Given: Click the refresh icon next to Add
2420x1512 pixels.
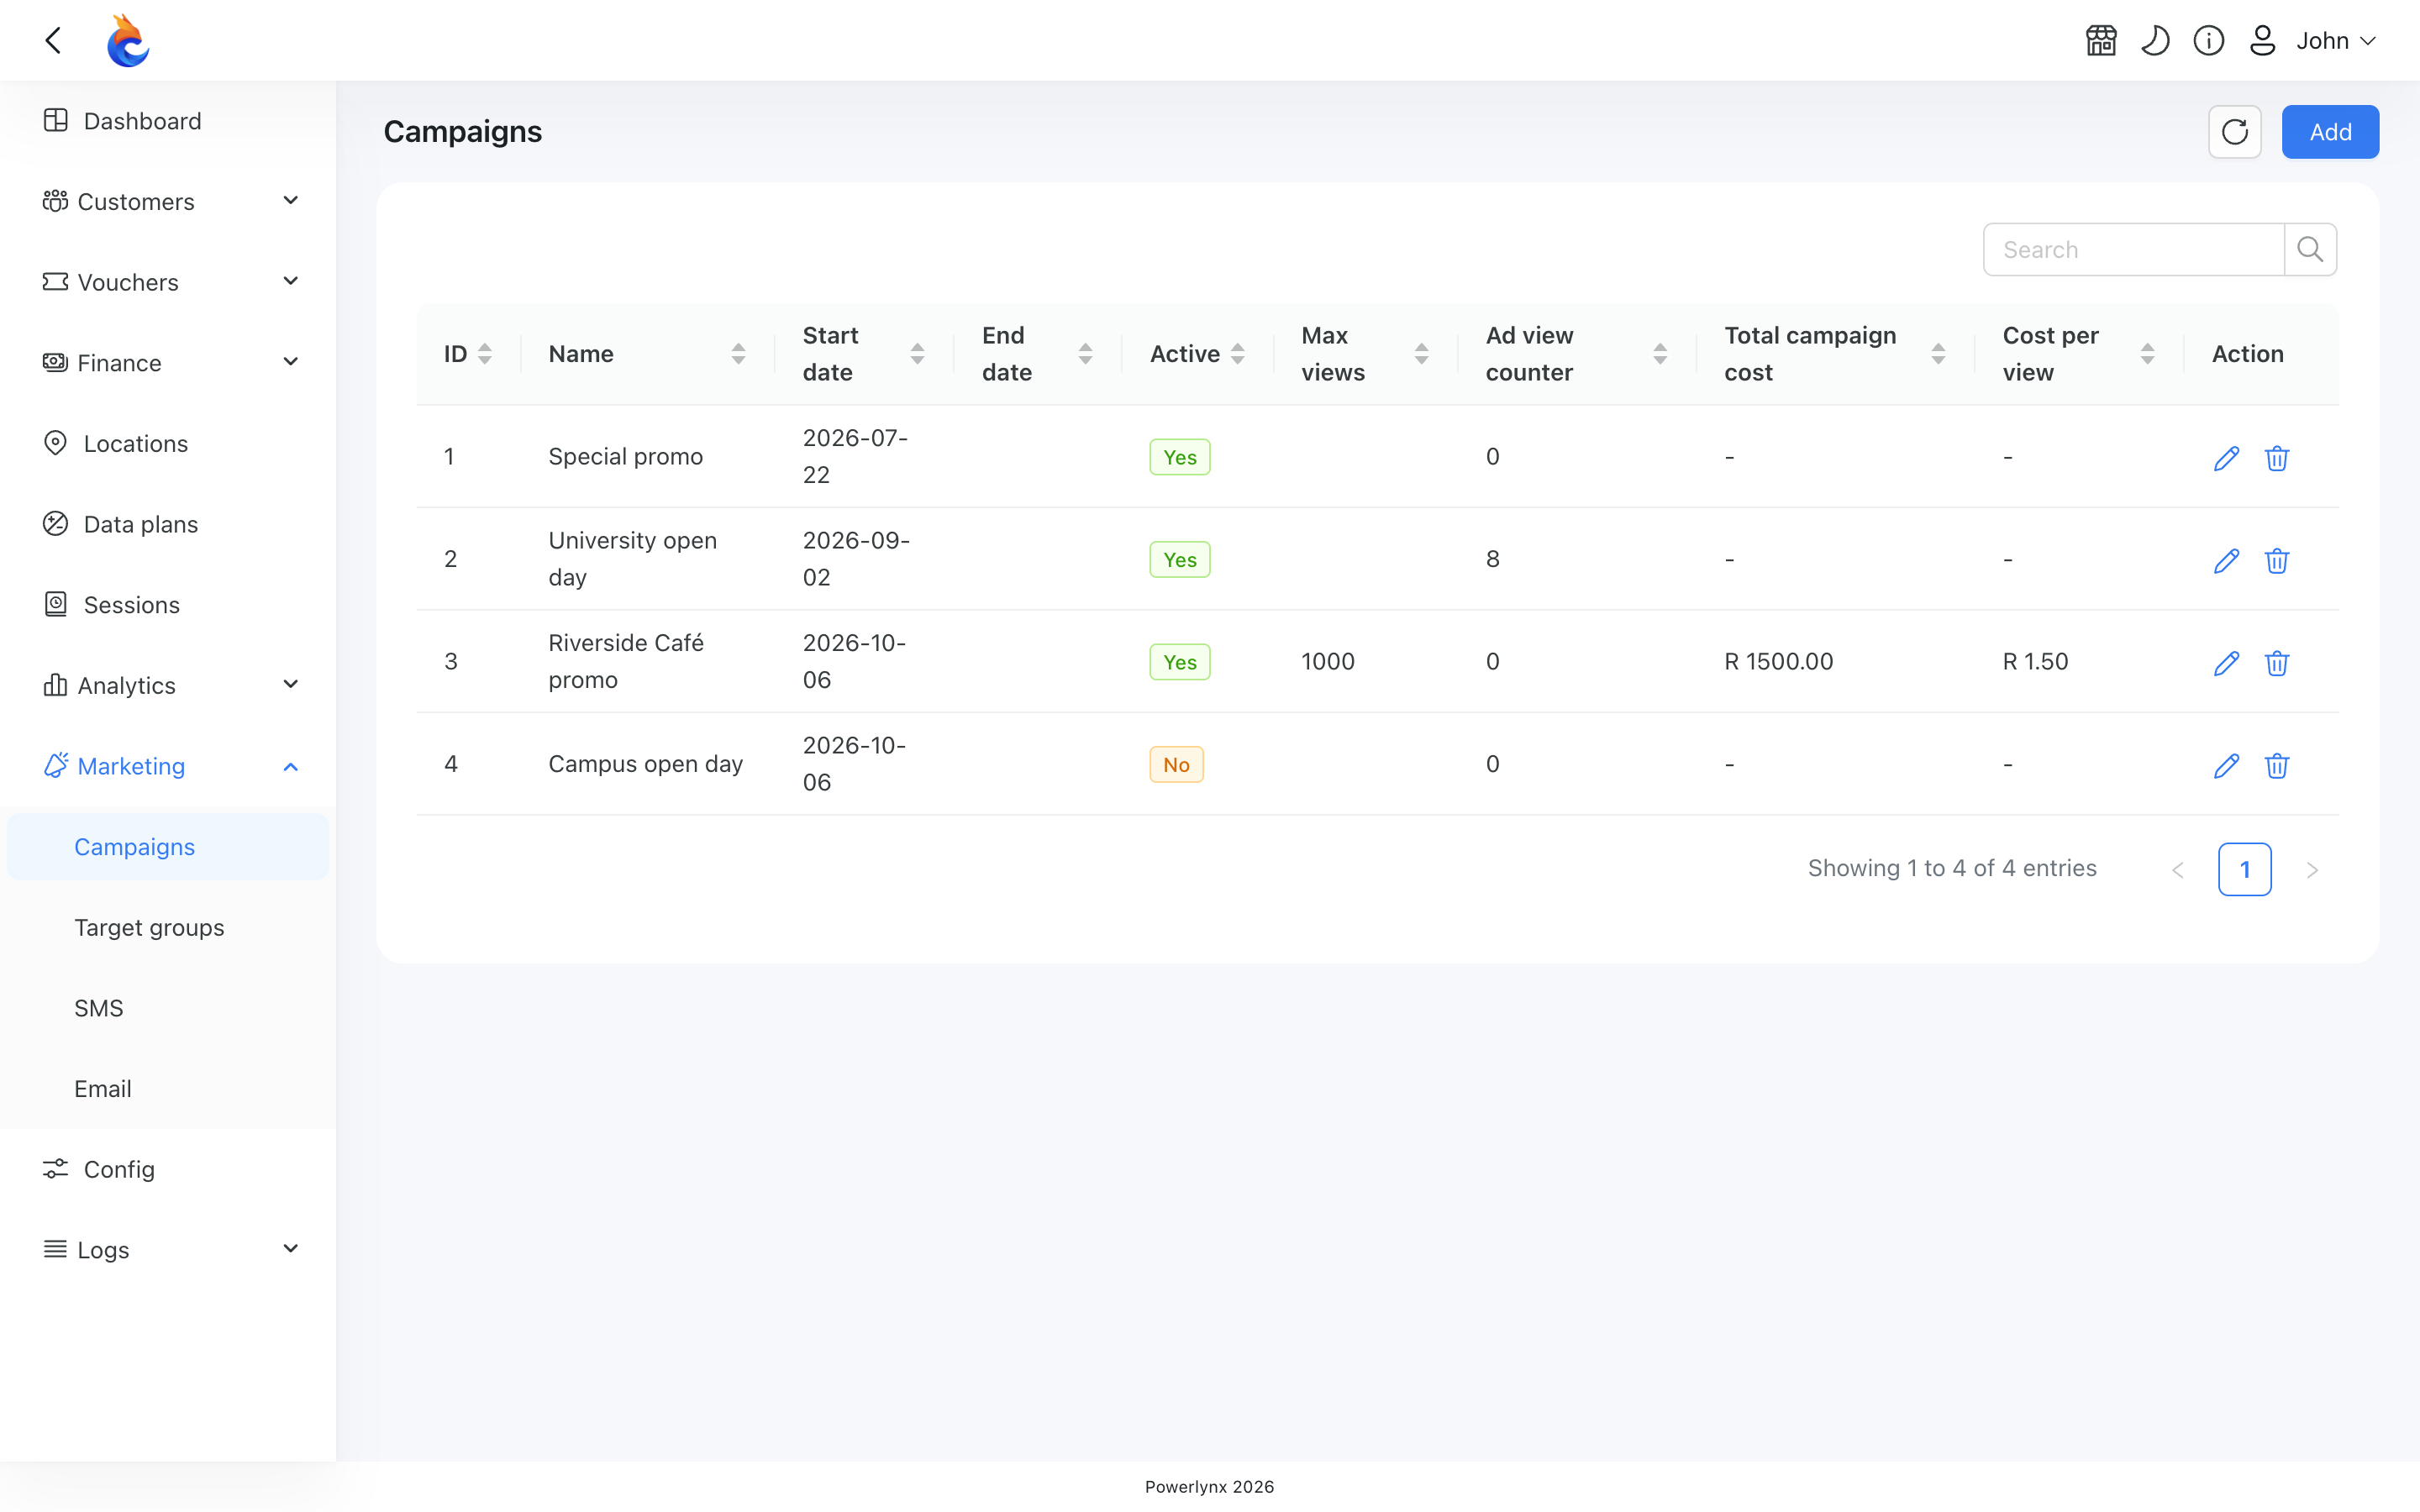Looking at the screenshot, I should (x=2234, y=132).
